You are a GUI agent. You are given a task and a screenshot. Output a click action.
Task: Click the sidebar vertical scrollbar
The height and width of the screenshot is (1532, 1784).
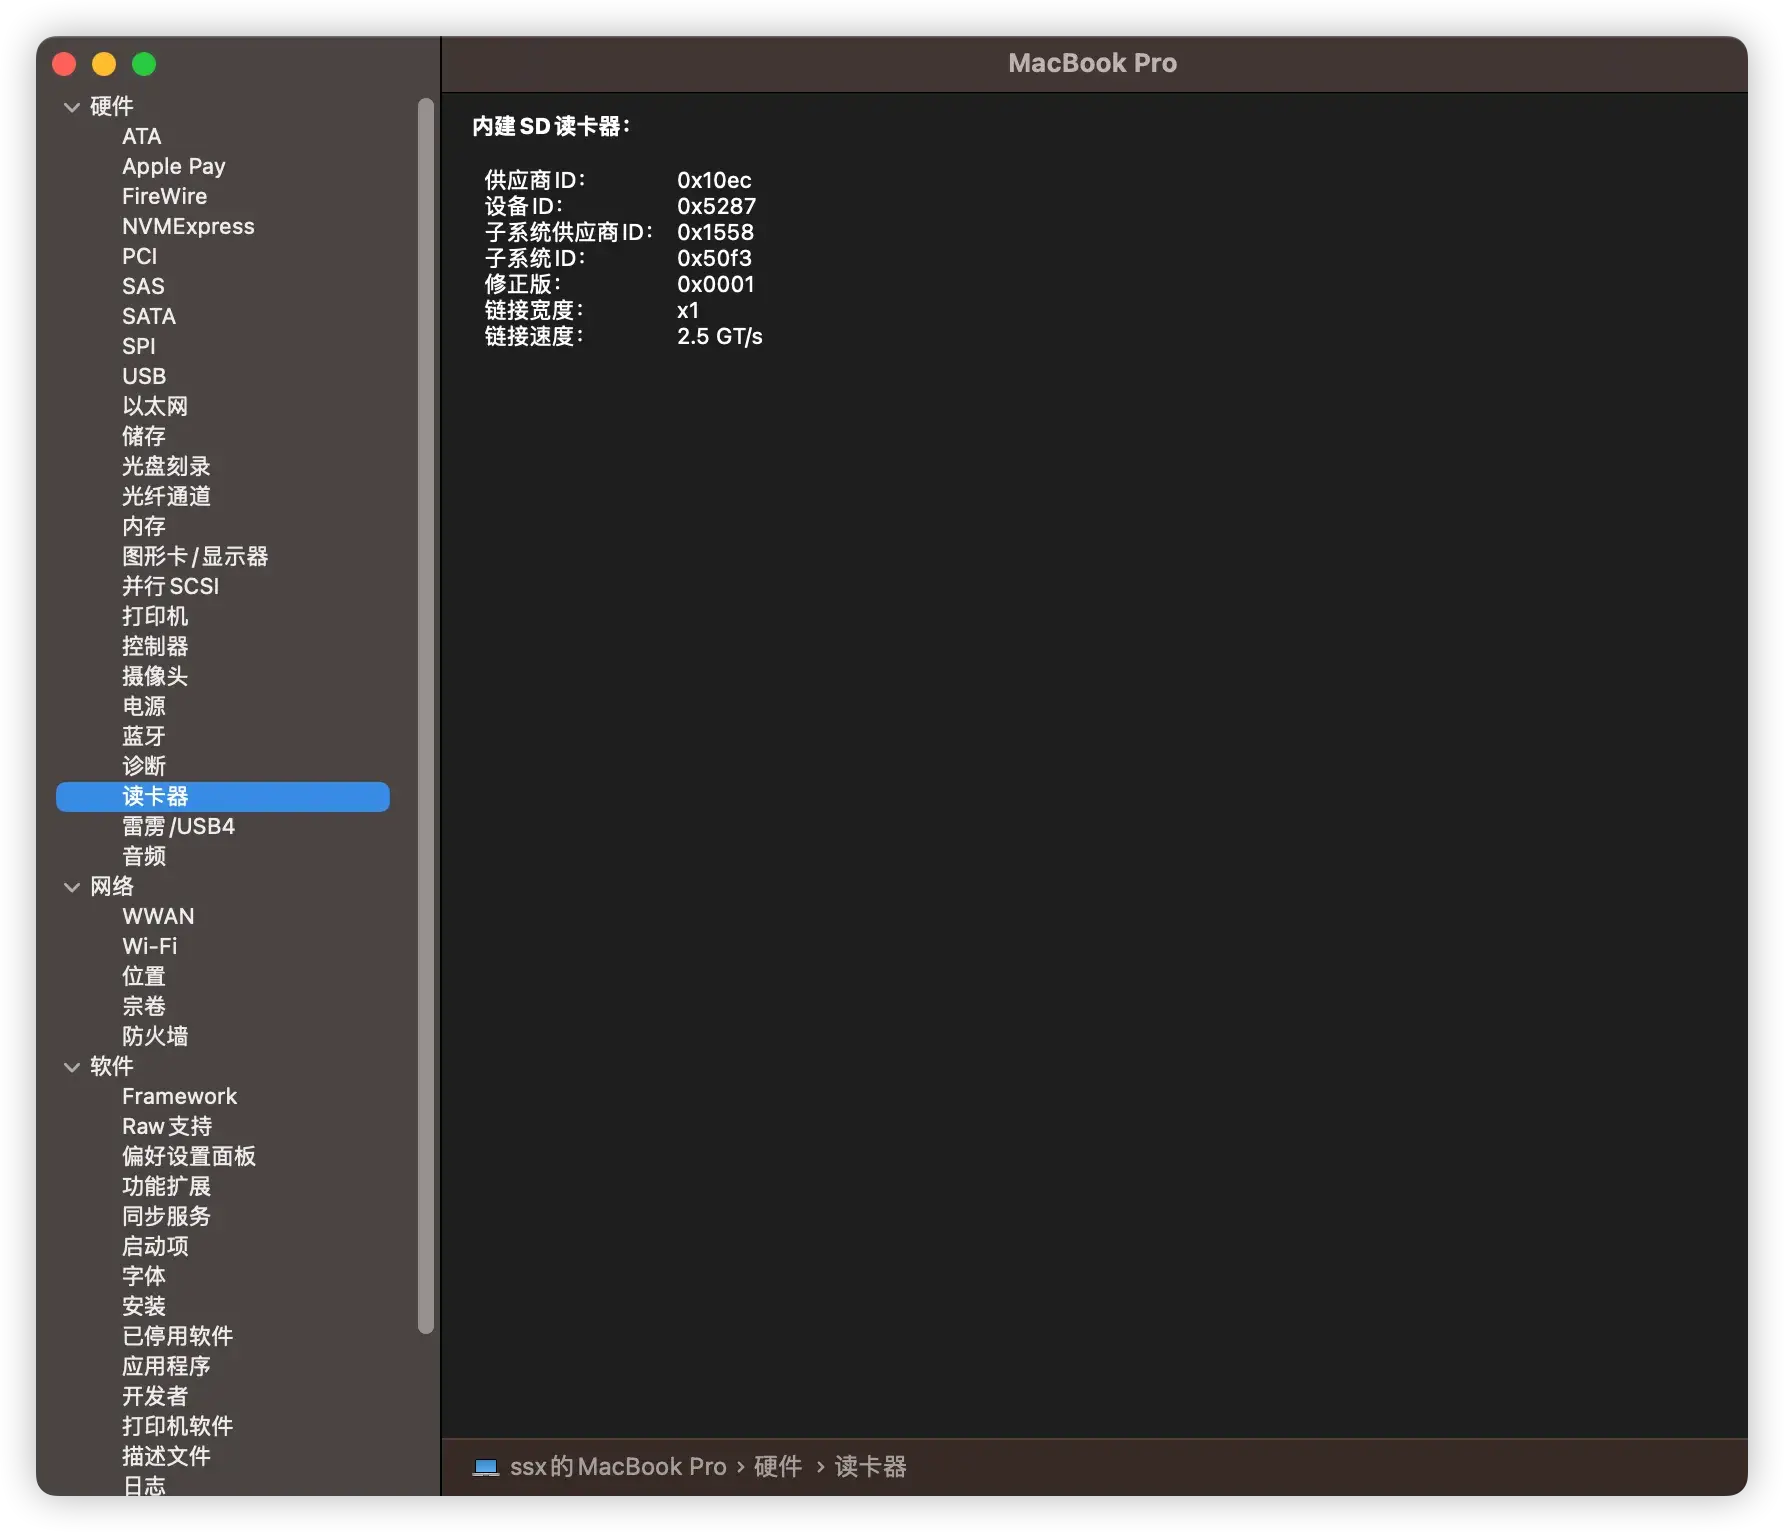[x=426, y=715]
